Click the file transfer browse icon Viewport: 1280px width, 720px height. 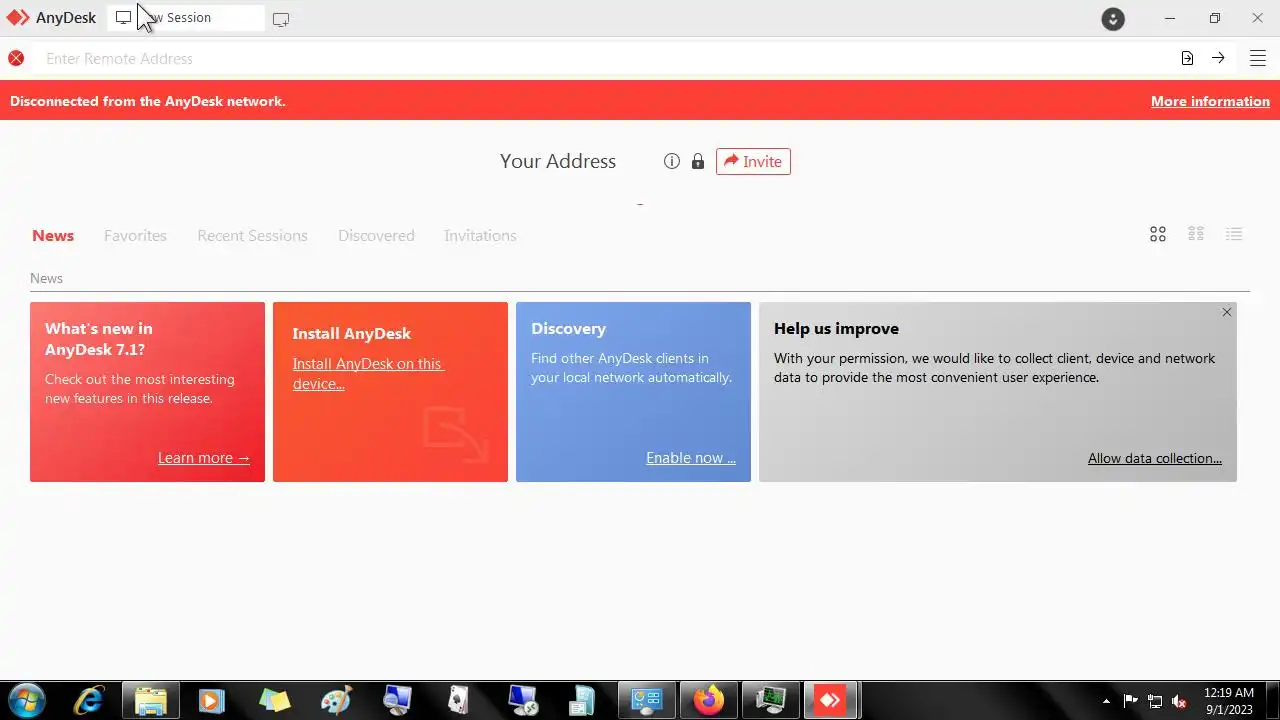(x=1187, y=58)
